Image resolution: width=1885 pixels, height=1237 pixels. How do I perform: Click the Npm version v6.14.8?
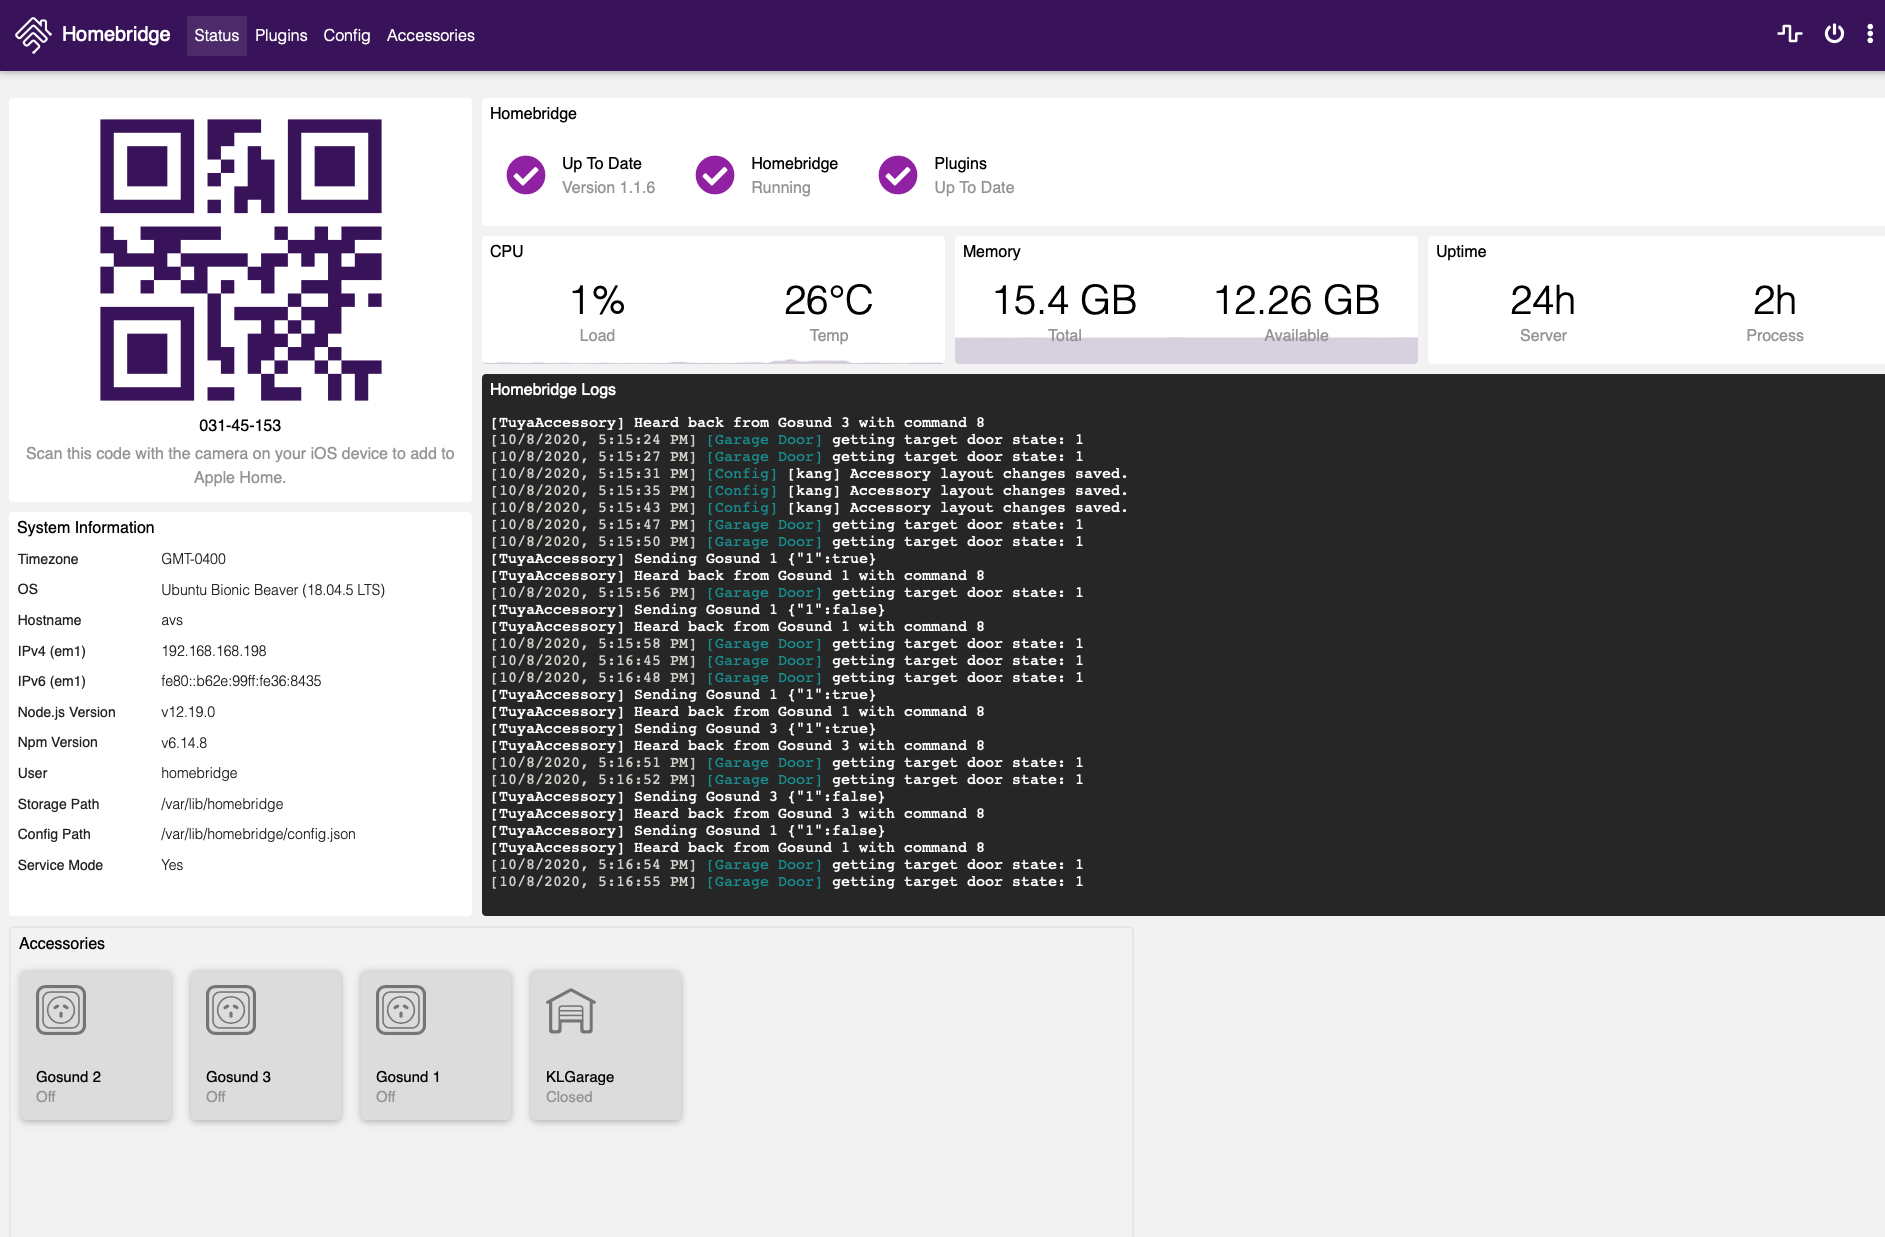click(184, 743)
